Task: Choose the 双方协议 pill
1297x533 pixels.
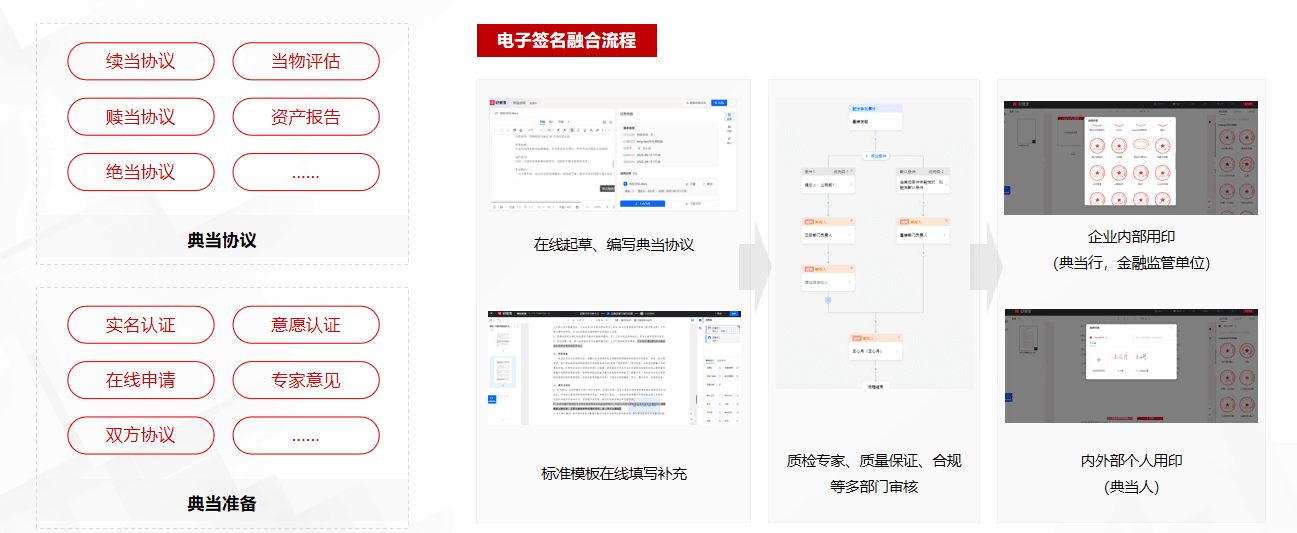Action: tap(141, 435)
